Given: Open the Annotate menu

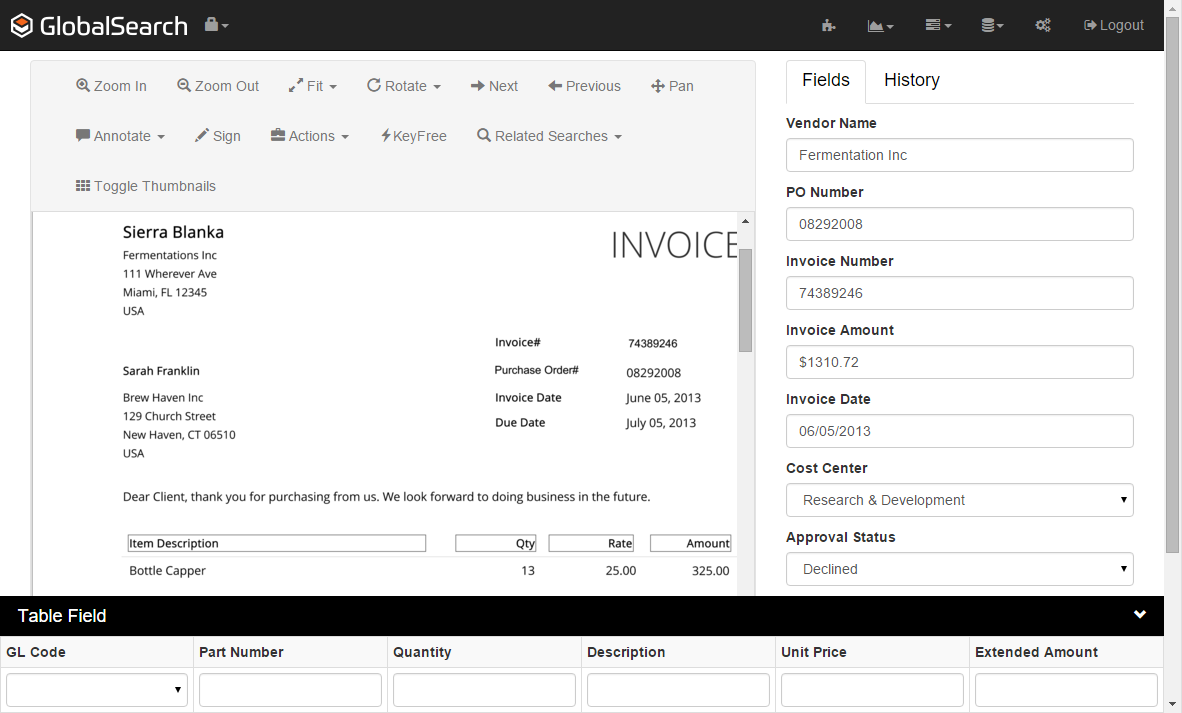Looking at the screenshot, I should pyautogui.click(x=120, y=136).
